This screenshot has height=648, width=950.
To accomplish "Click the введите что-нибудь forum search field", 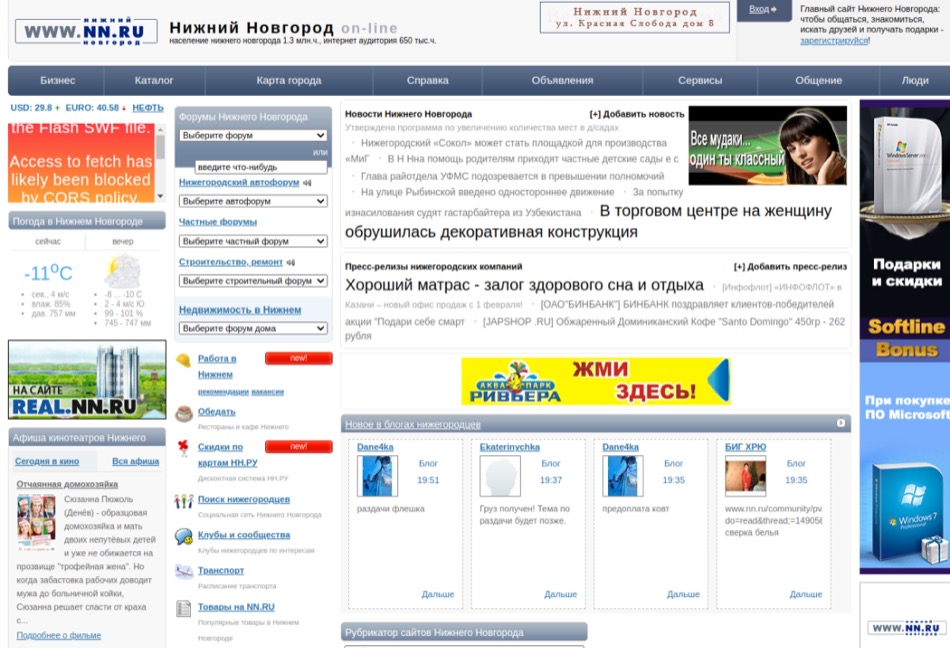I will click(x=261, y=167).
